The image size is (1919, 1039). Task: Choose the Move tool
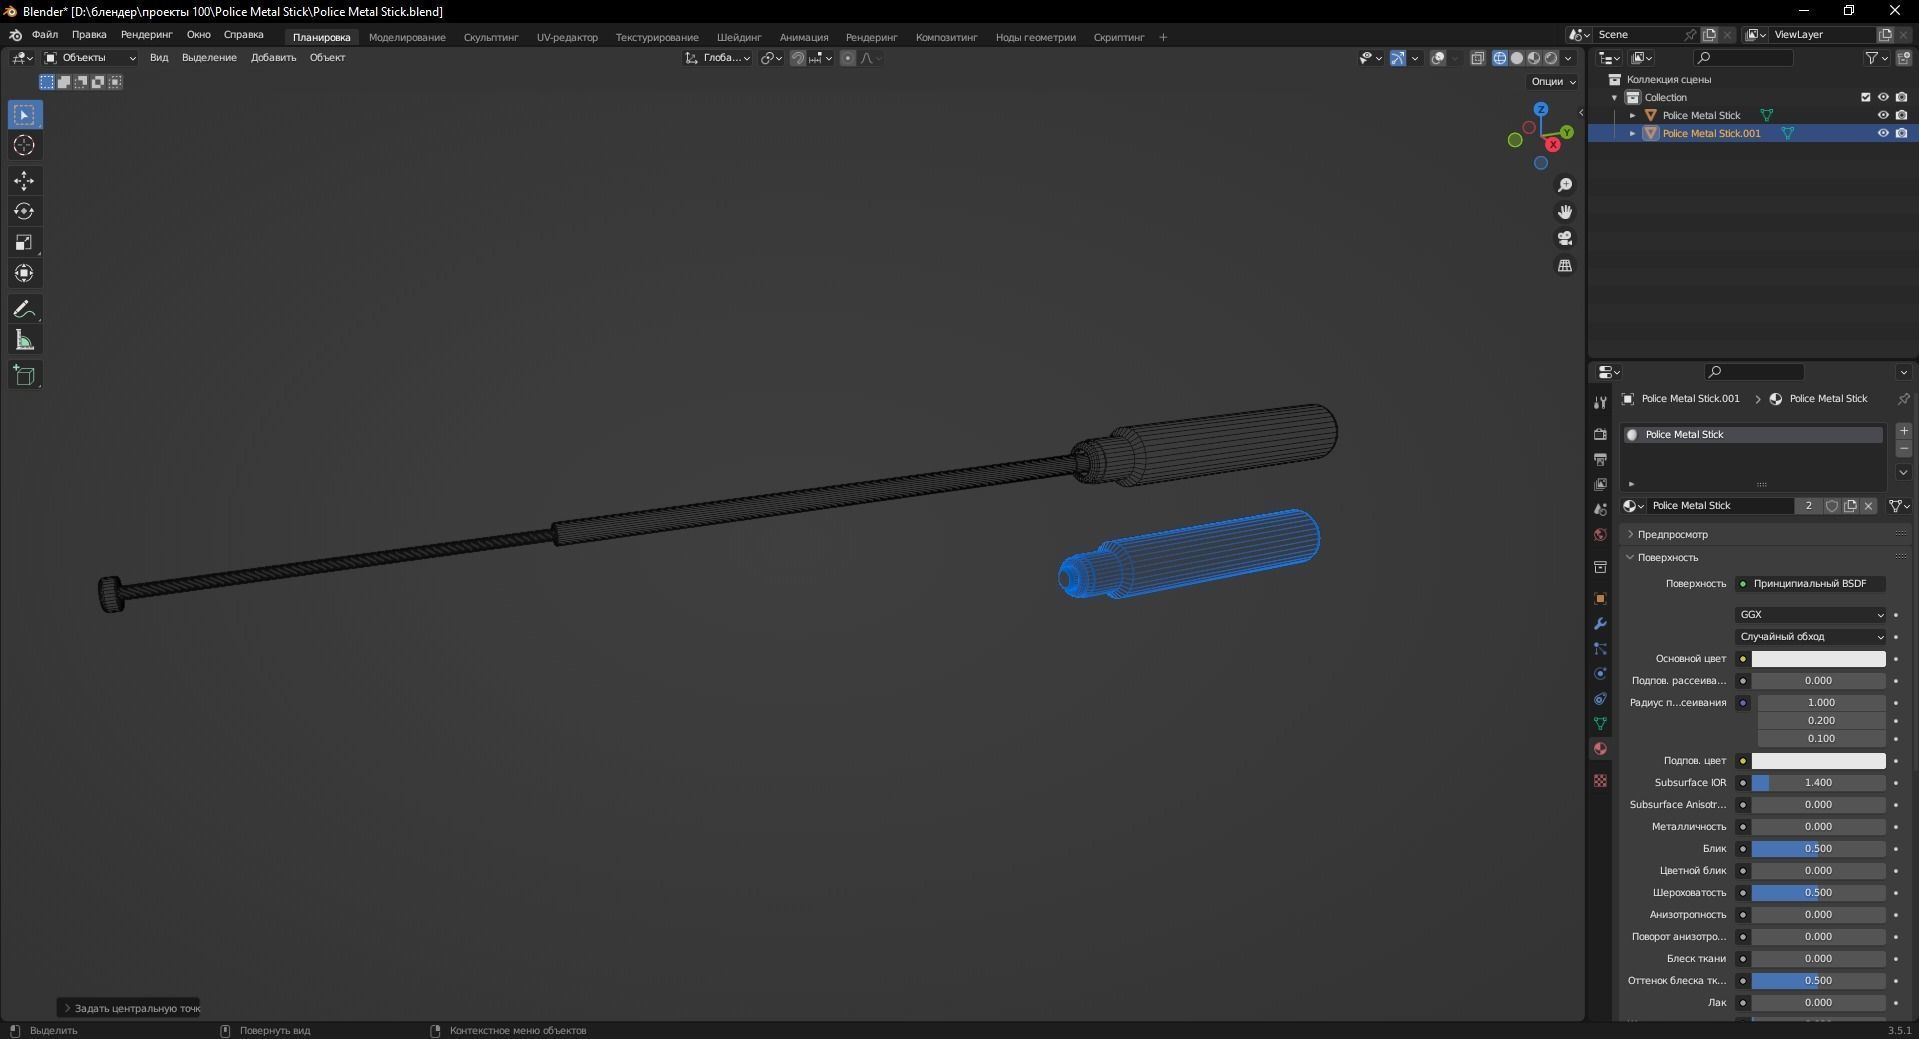coord(25,181)
